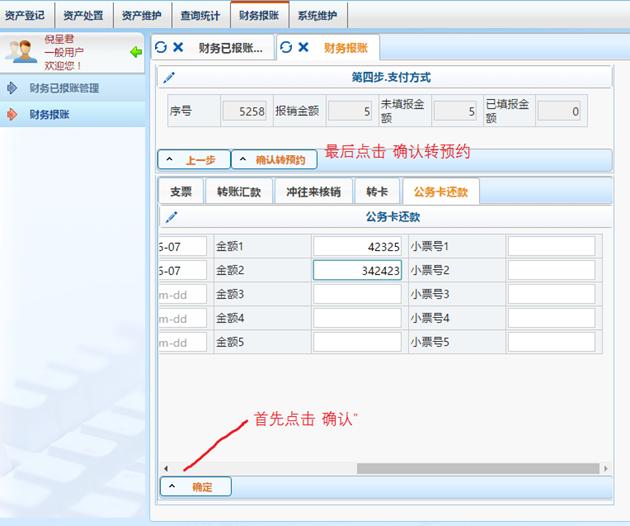Close the 财务报账 tab with its X
Image resolution: width=630 pixels, height=526 pixels.
click(303, 47)
